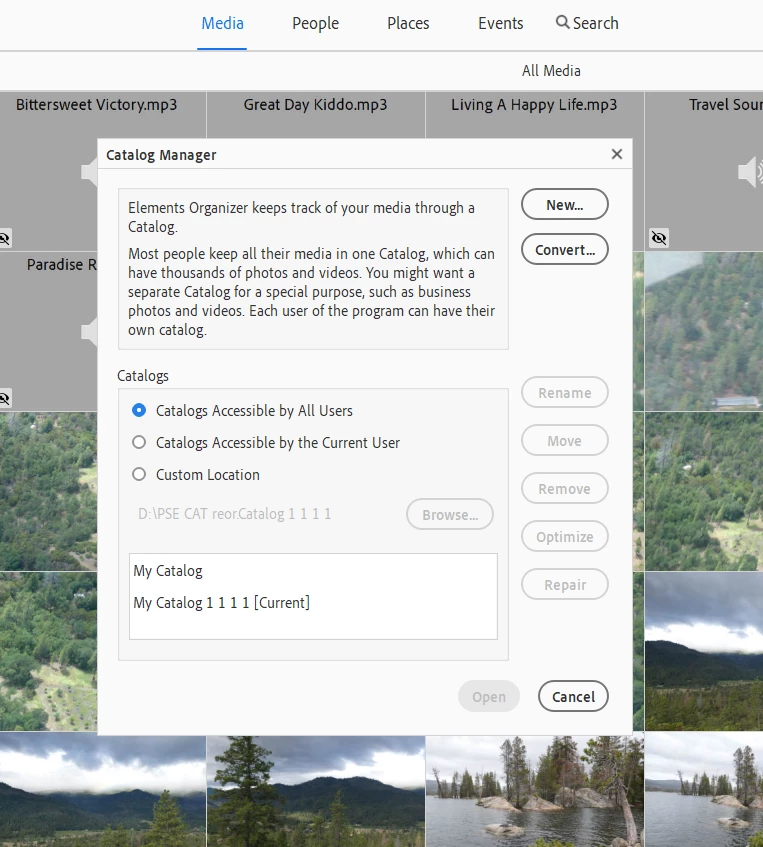Click the Optimize button
763x847 pixels.
coord(565,536)
